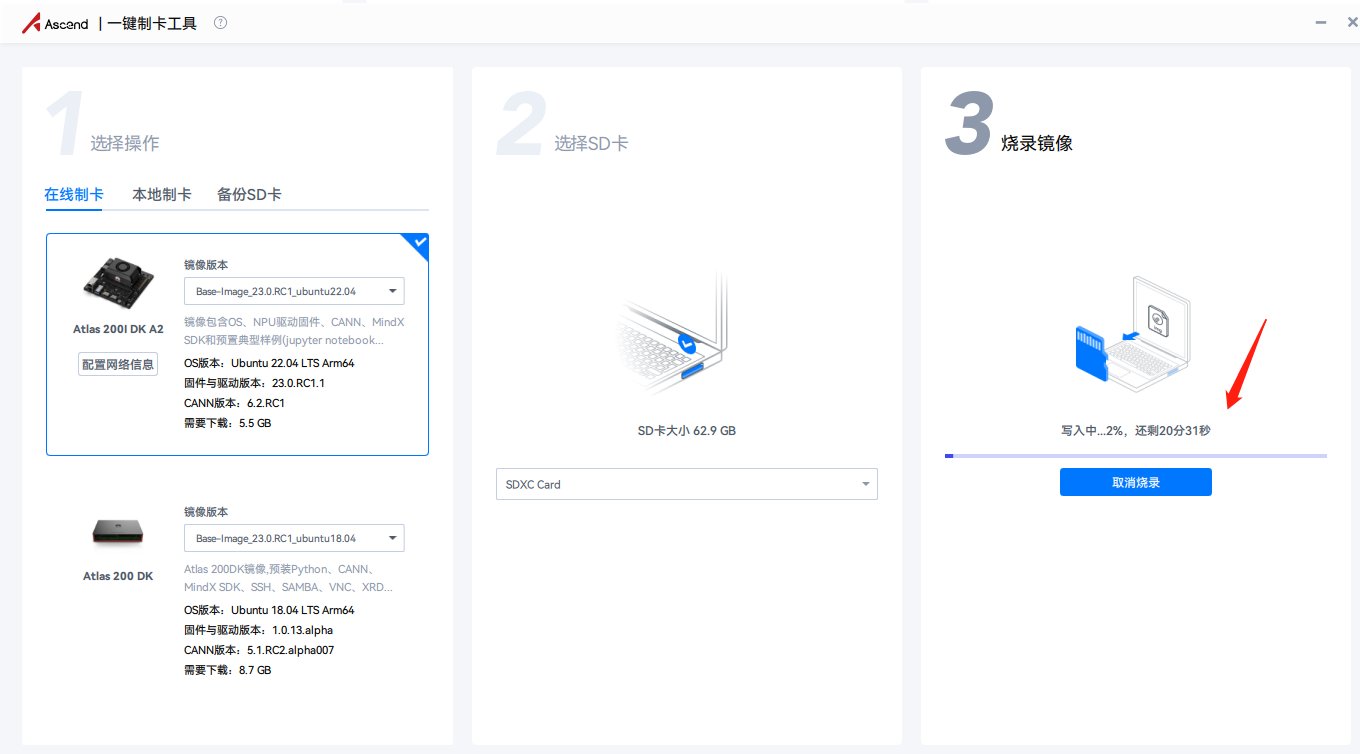
Task: Click the 需要下载 5.5 GB text
Action: (228, 423)
